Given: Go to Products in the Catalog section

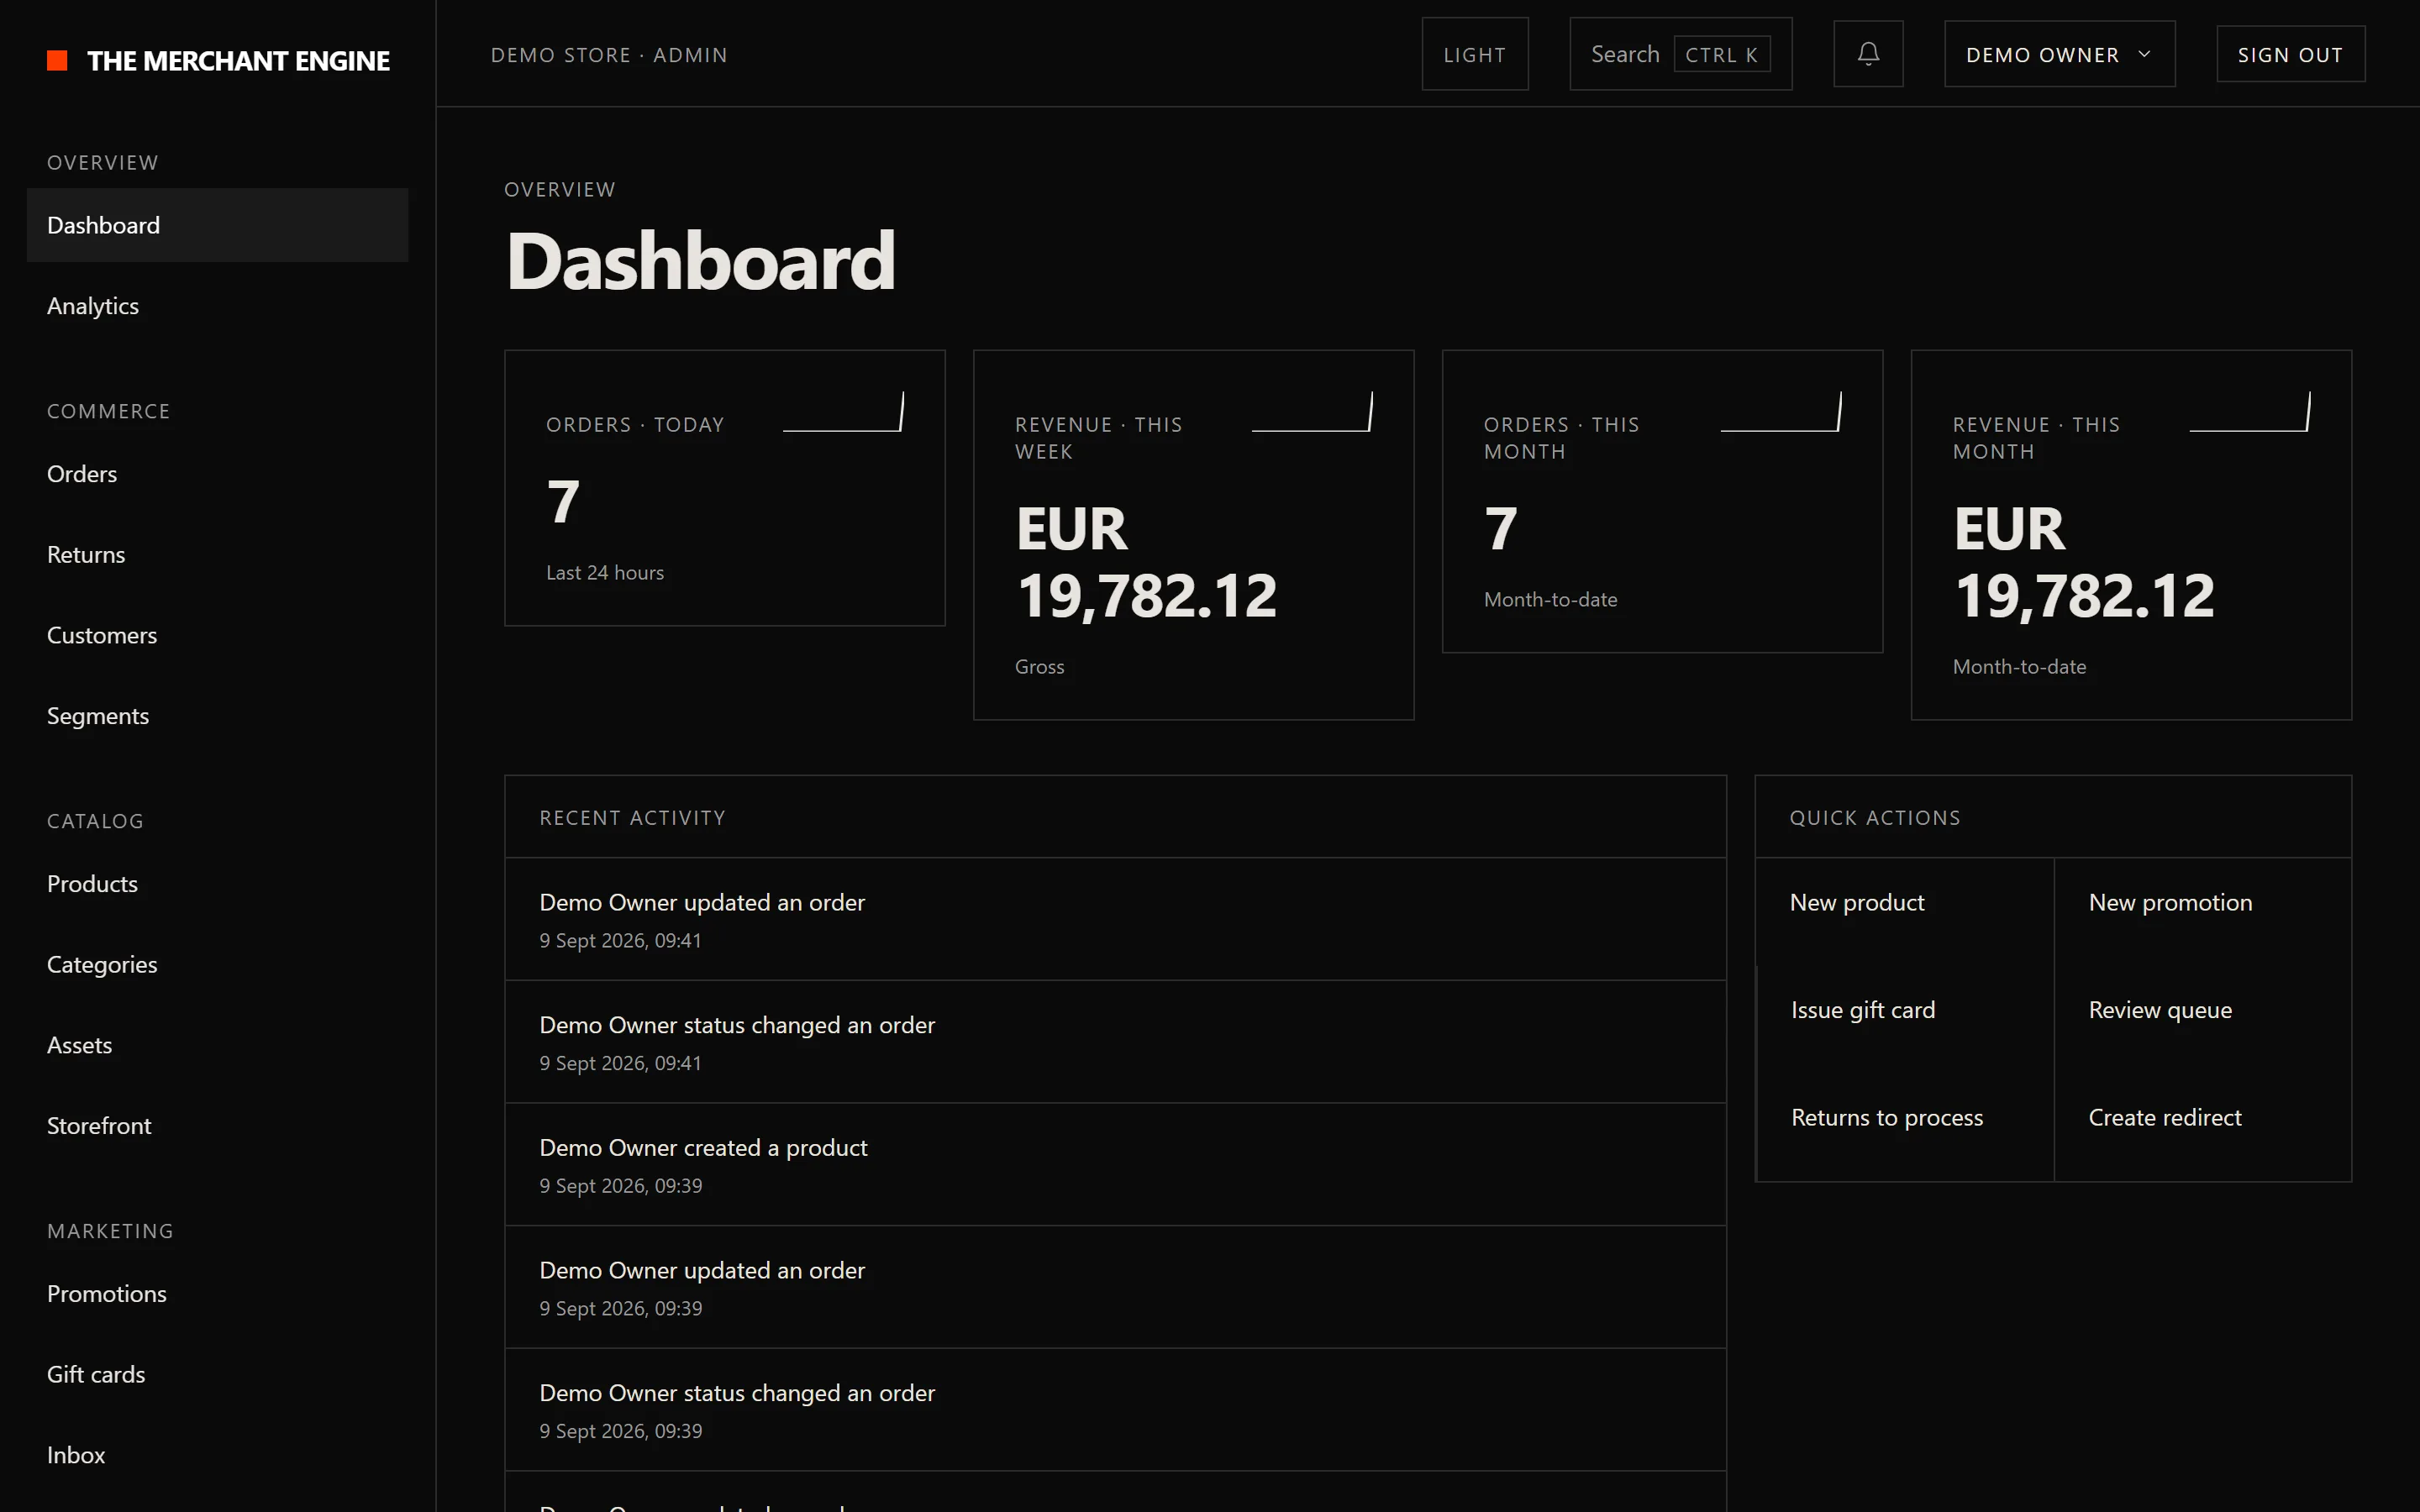Looking at the screenshot, I should (x=217, y=884).
